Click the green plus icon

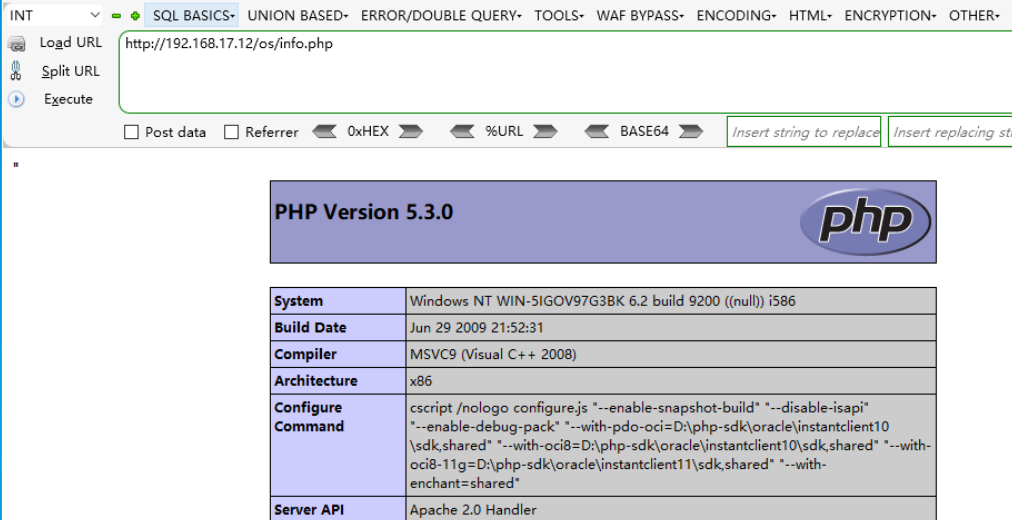(135, 15)
